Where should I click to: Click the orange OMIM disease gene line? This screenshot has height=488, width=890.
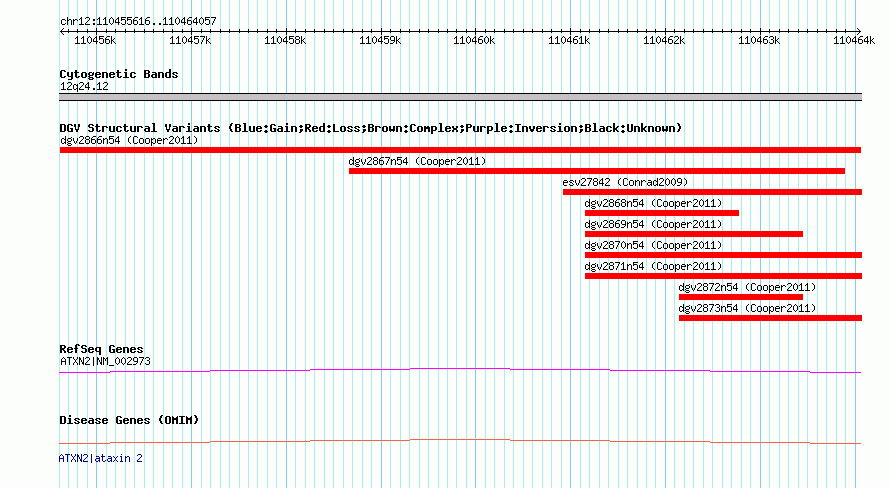[460, 441]
